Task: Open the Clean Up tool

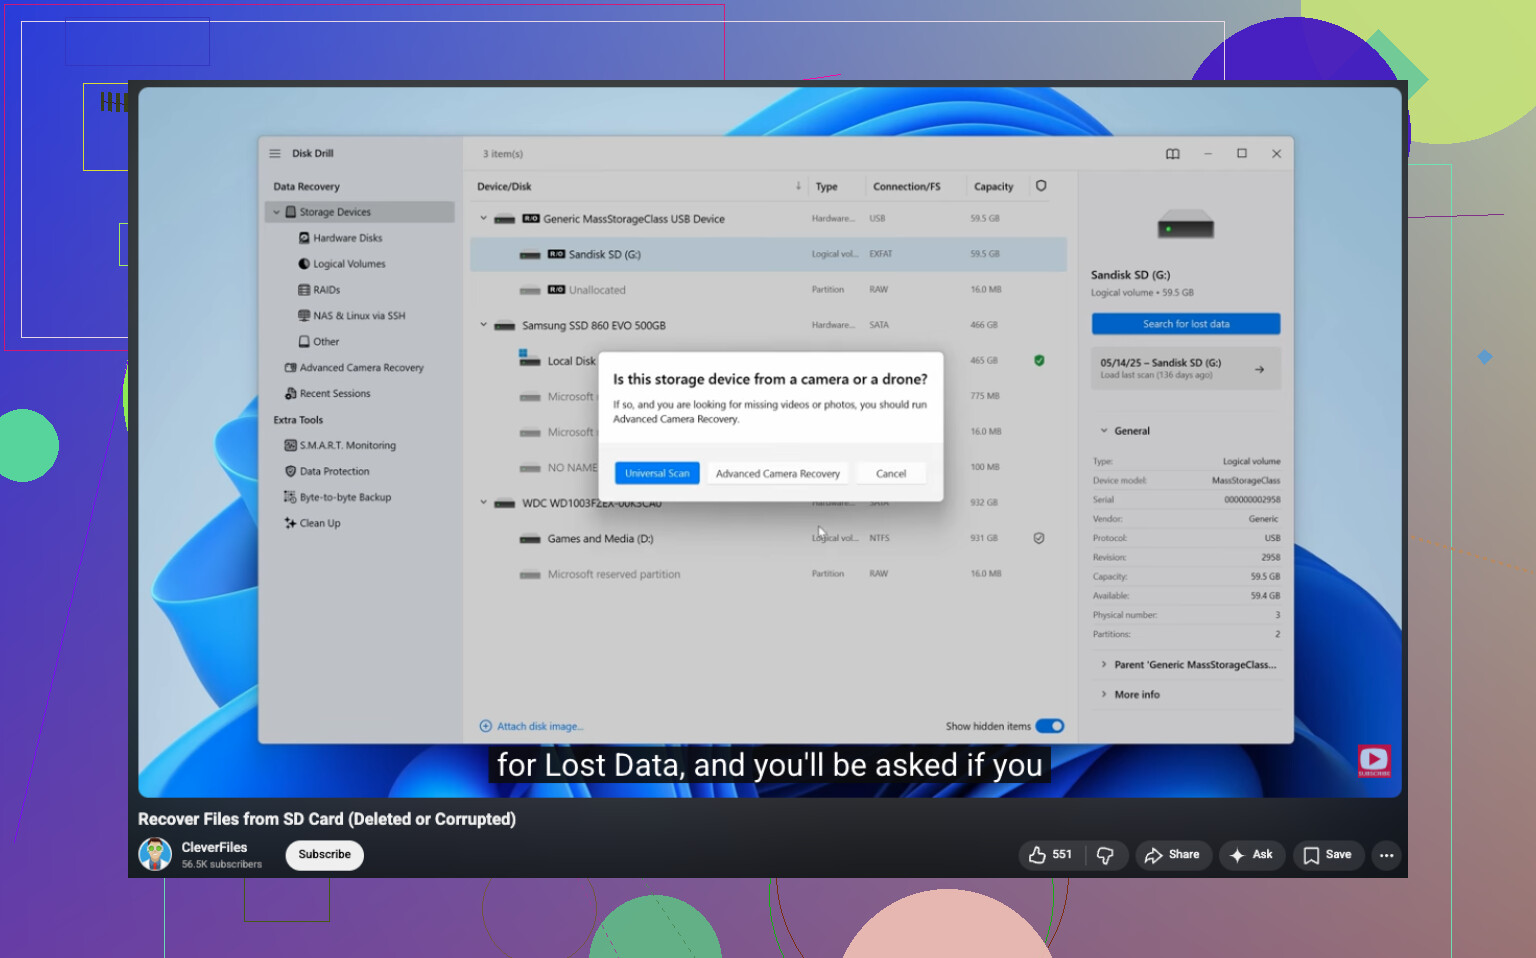Action: (x=312, y=524)
